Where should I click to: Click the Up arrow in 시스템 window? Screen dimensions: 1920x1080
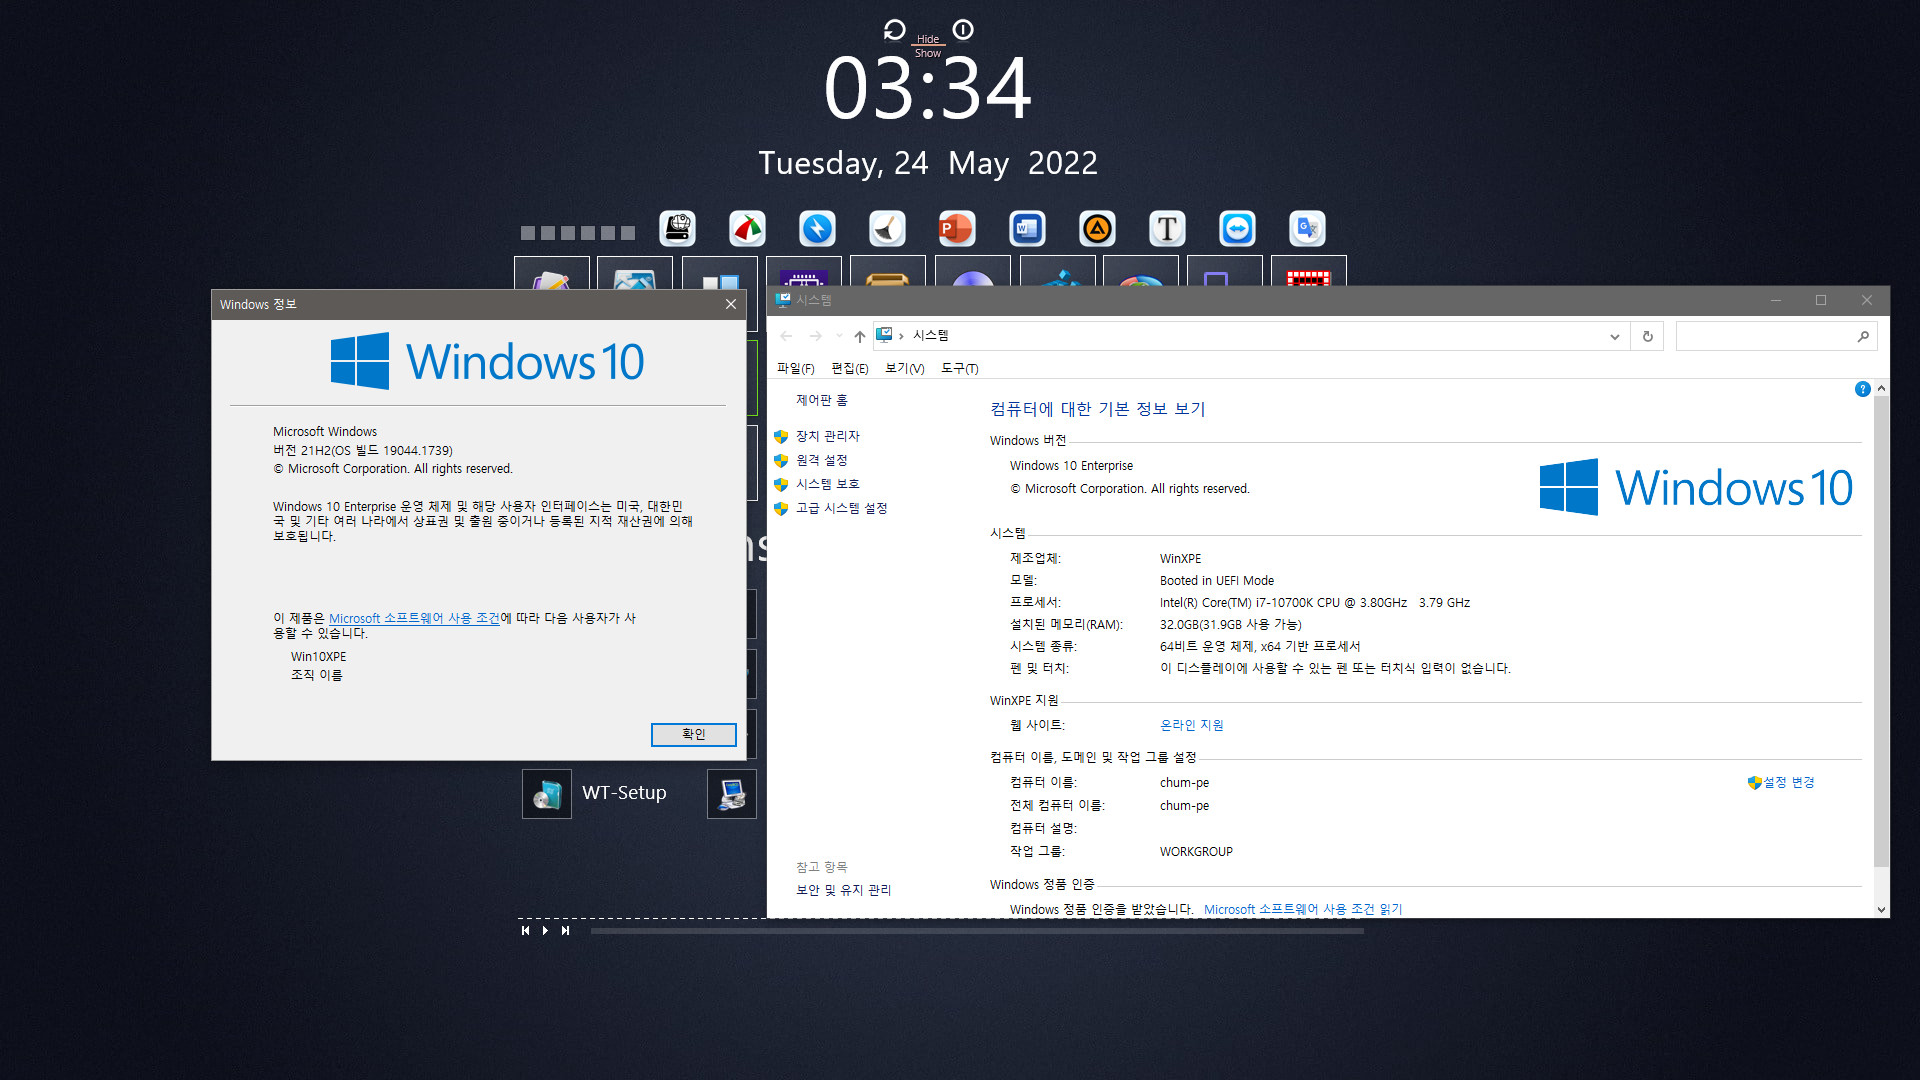click(x=859, y=336)
